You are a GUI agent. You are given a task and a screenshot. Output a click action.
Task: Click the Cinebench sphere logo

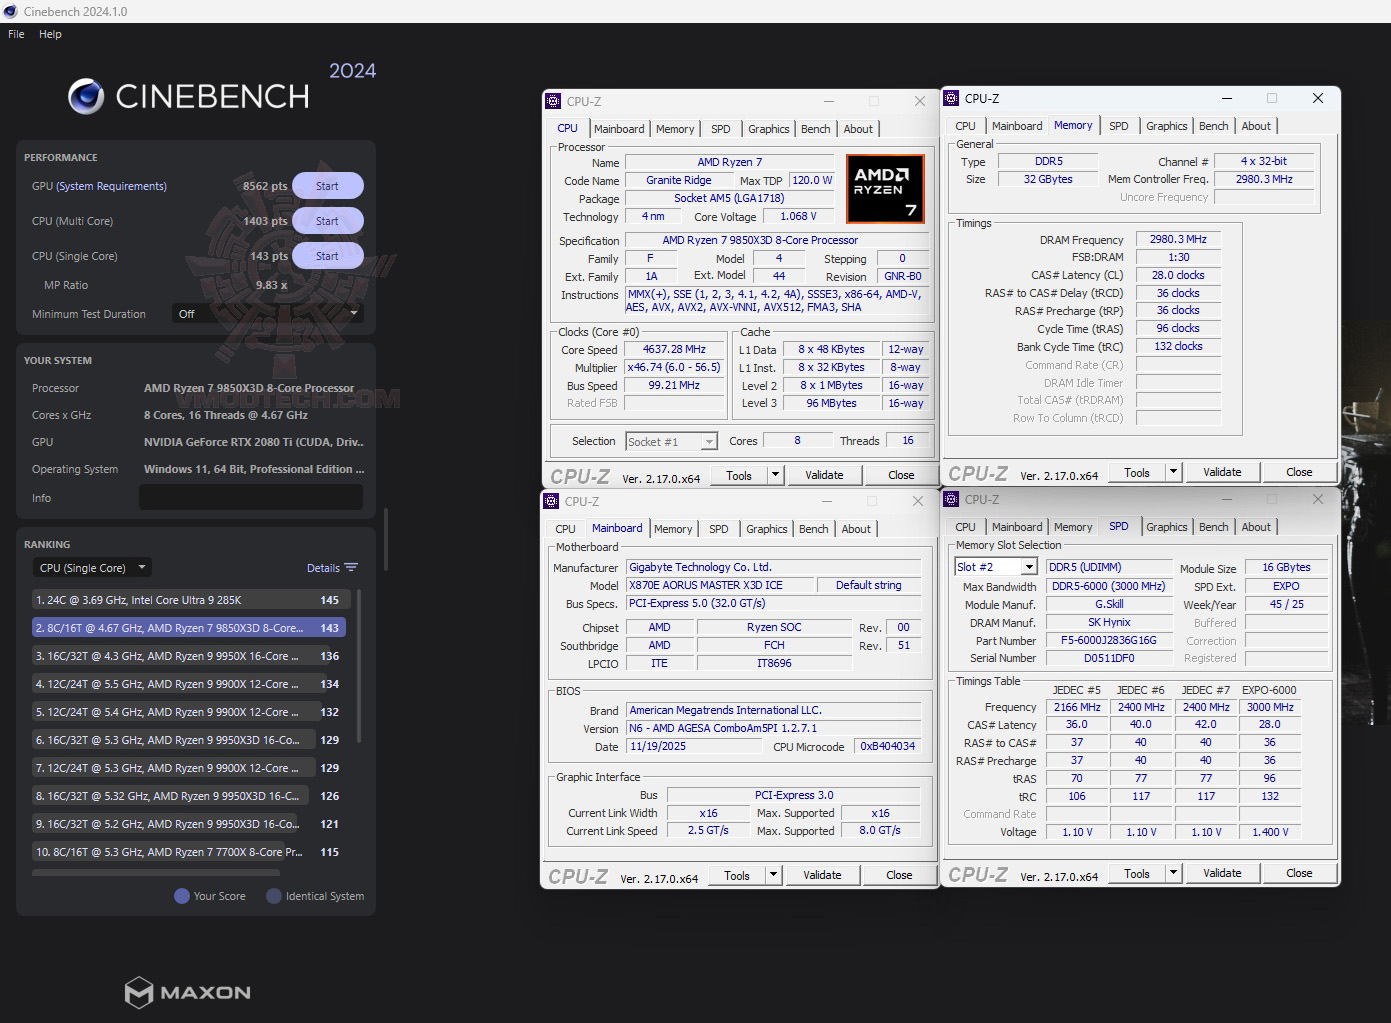(x=86, y=96)
